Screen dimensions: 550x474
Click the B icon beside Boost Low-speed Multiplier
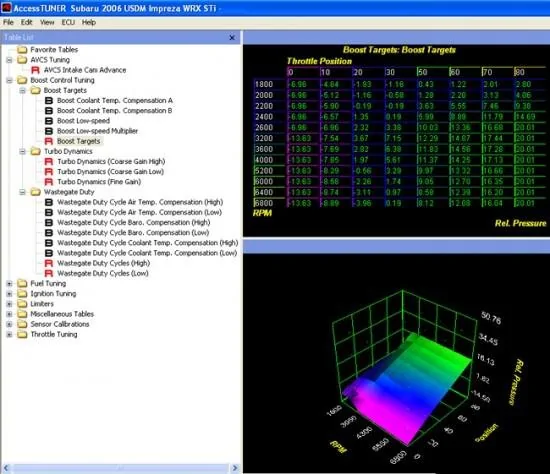[x=49, y=131]
